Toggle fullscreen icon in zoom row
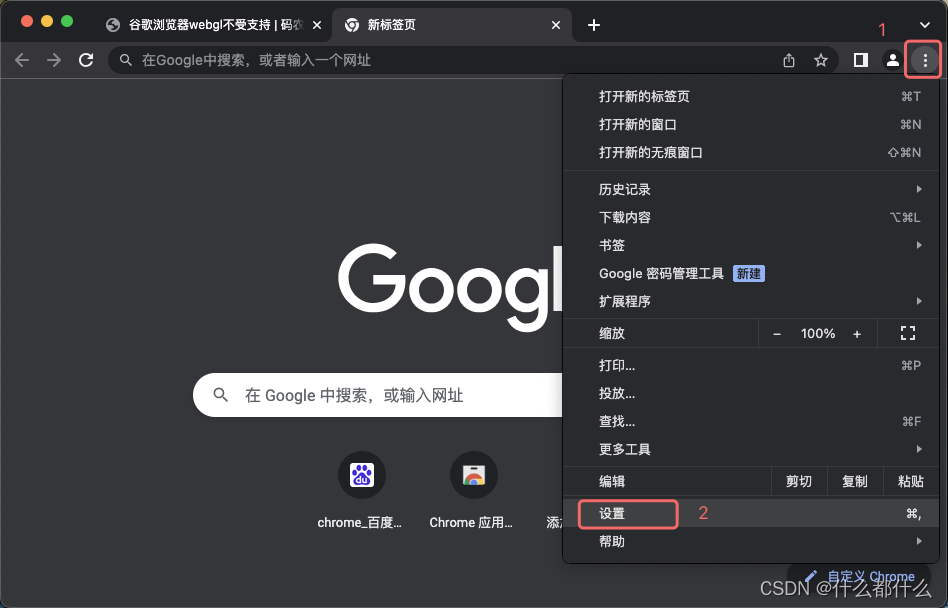 [x=907, y=333]
